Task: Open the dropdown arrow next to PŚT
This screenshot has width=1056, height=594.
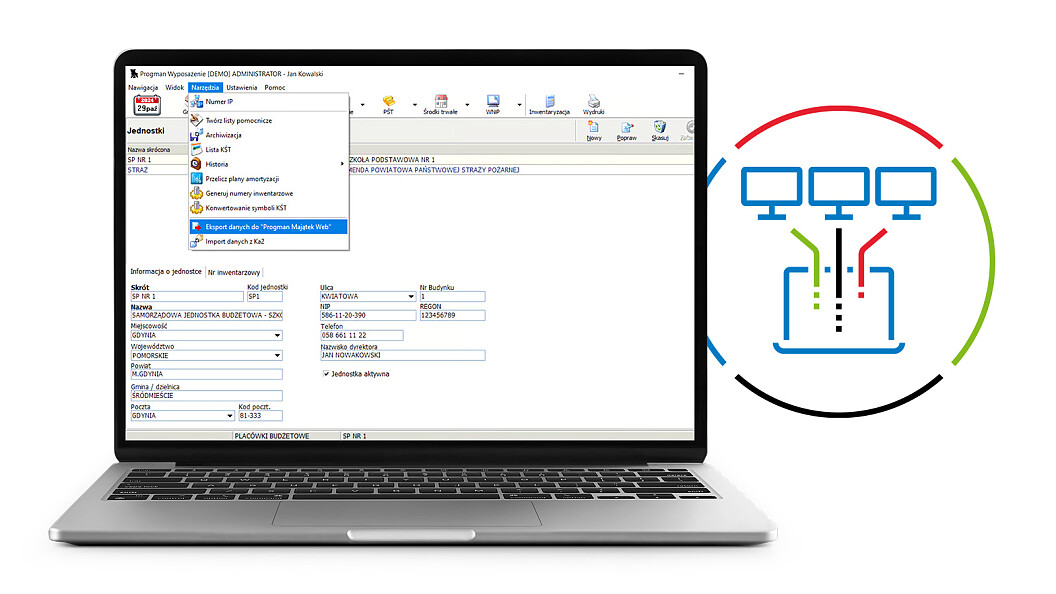Action: (415, 104)
